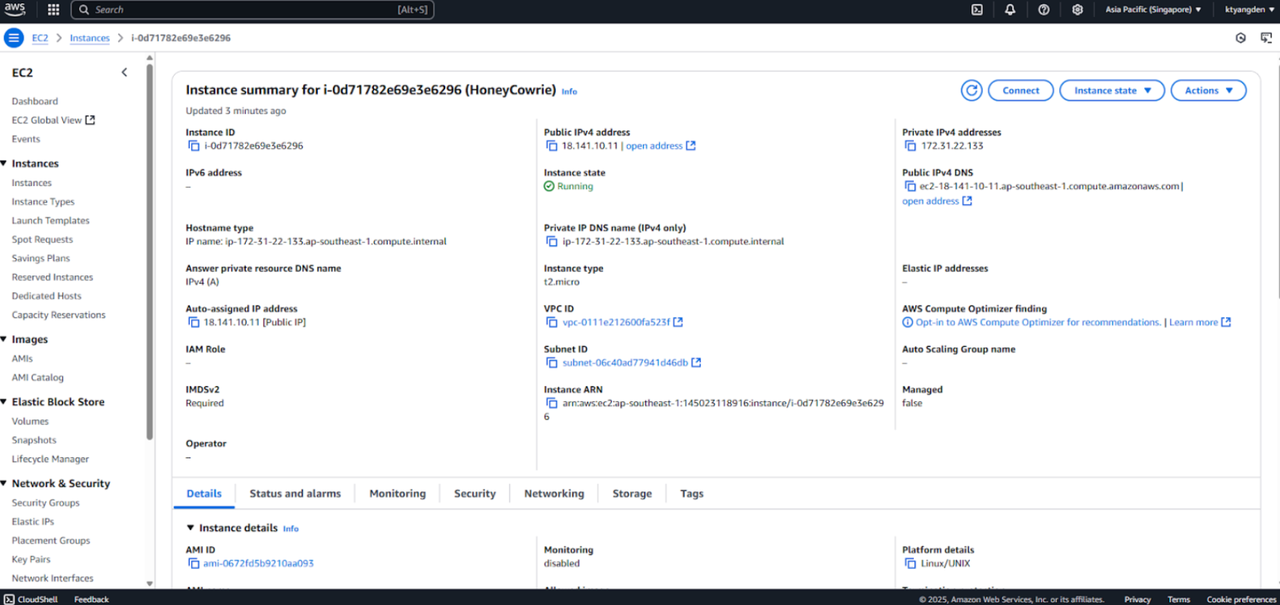Open the settings gear in the top bar
Viewport: 1280px width, 605px height.
[x=1077, y=10]
